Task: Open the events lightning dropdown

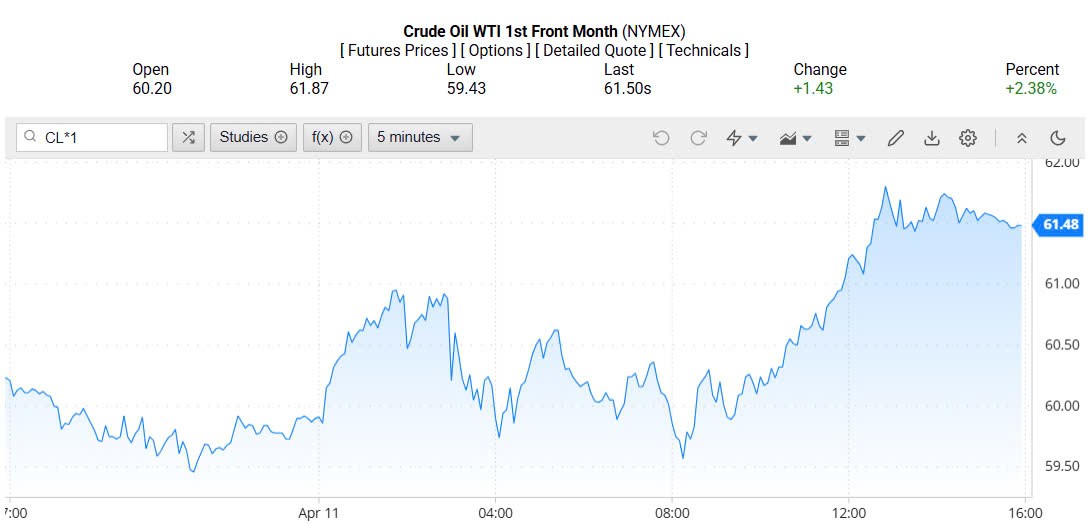Action: (741, 138)
